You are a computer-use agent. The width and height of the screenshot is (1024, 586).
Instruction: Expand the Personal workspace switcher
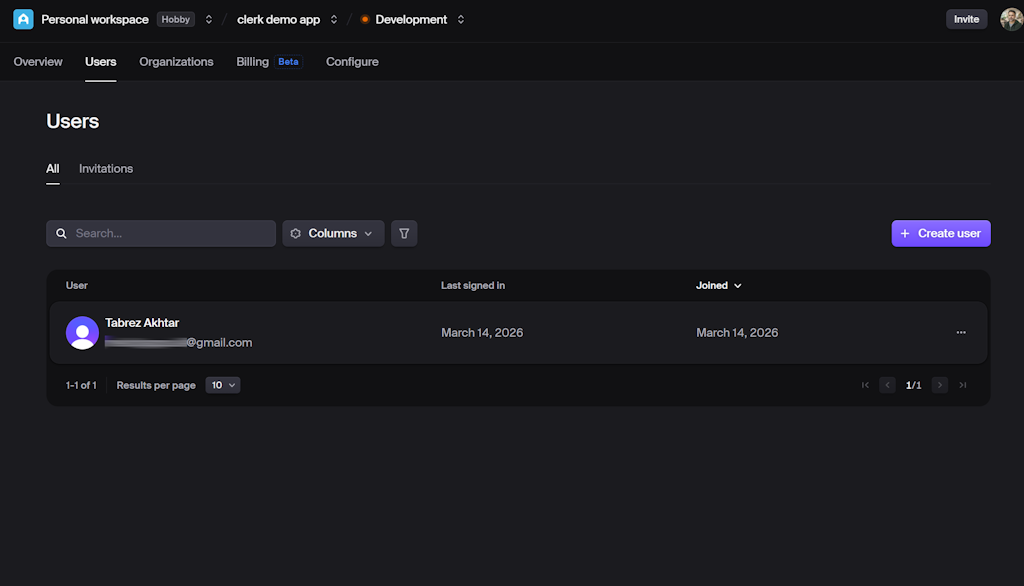coord(208,19)
